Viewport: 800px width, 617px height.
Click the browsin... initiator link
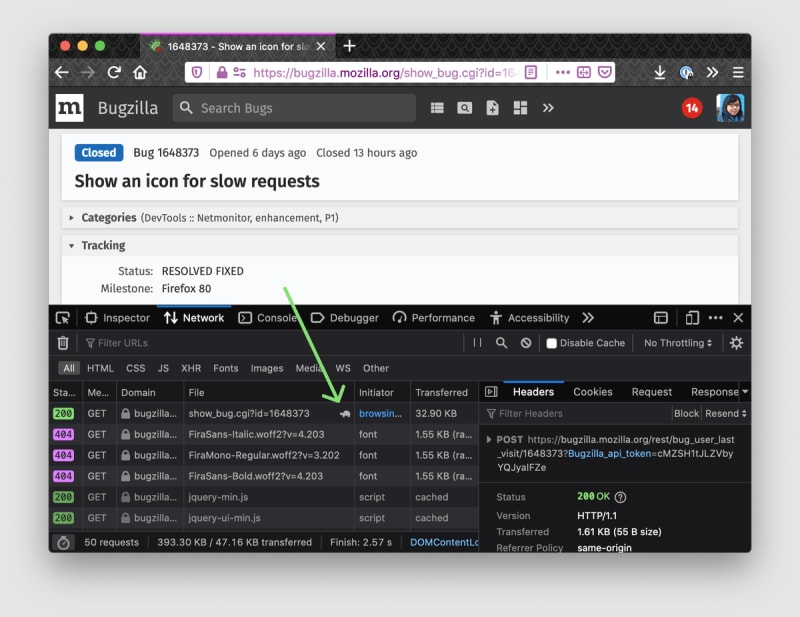click(380, 413)
